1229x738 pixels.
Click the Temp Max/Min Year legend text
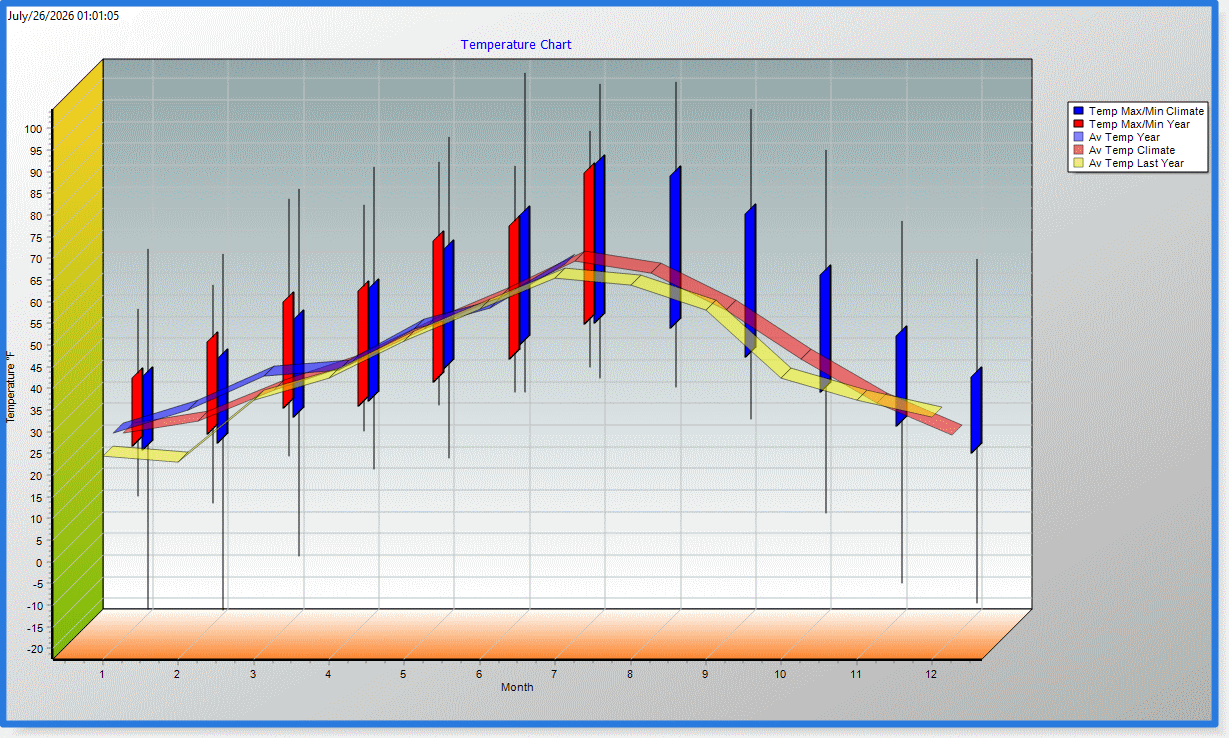click(1139, 124)
